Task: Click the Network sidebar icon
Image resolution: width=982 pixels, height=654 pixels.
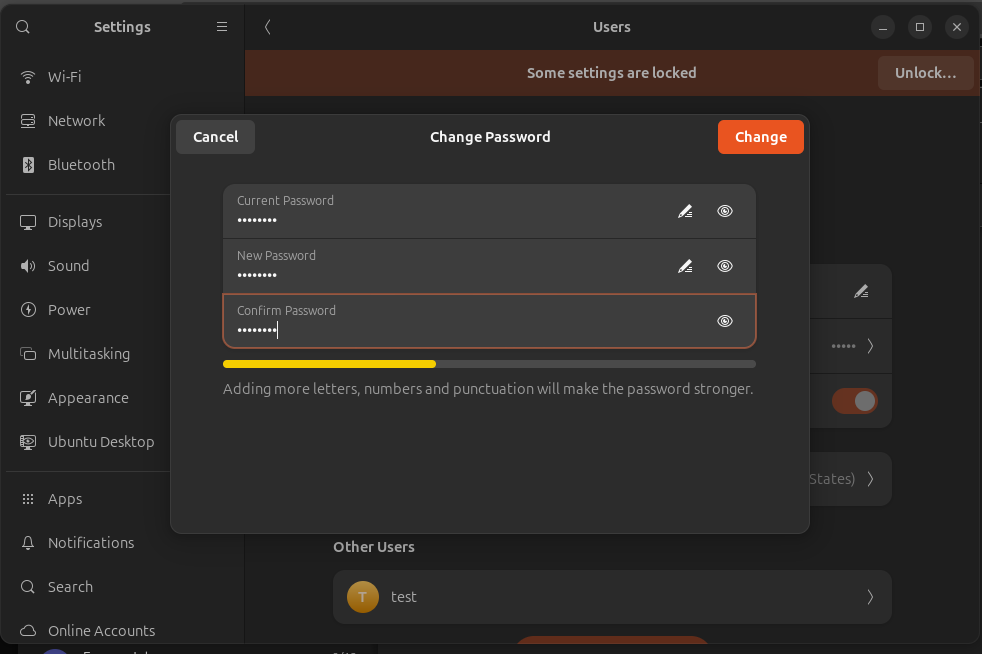Action: click(x=28, y=121)
